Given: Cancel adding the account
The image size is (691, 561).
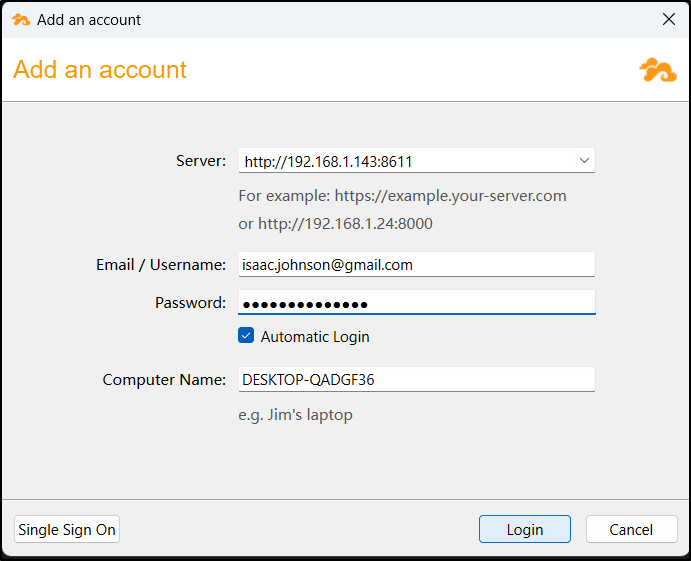Looking at the screenshot, I should [631, 530].
